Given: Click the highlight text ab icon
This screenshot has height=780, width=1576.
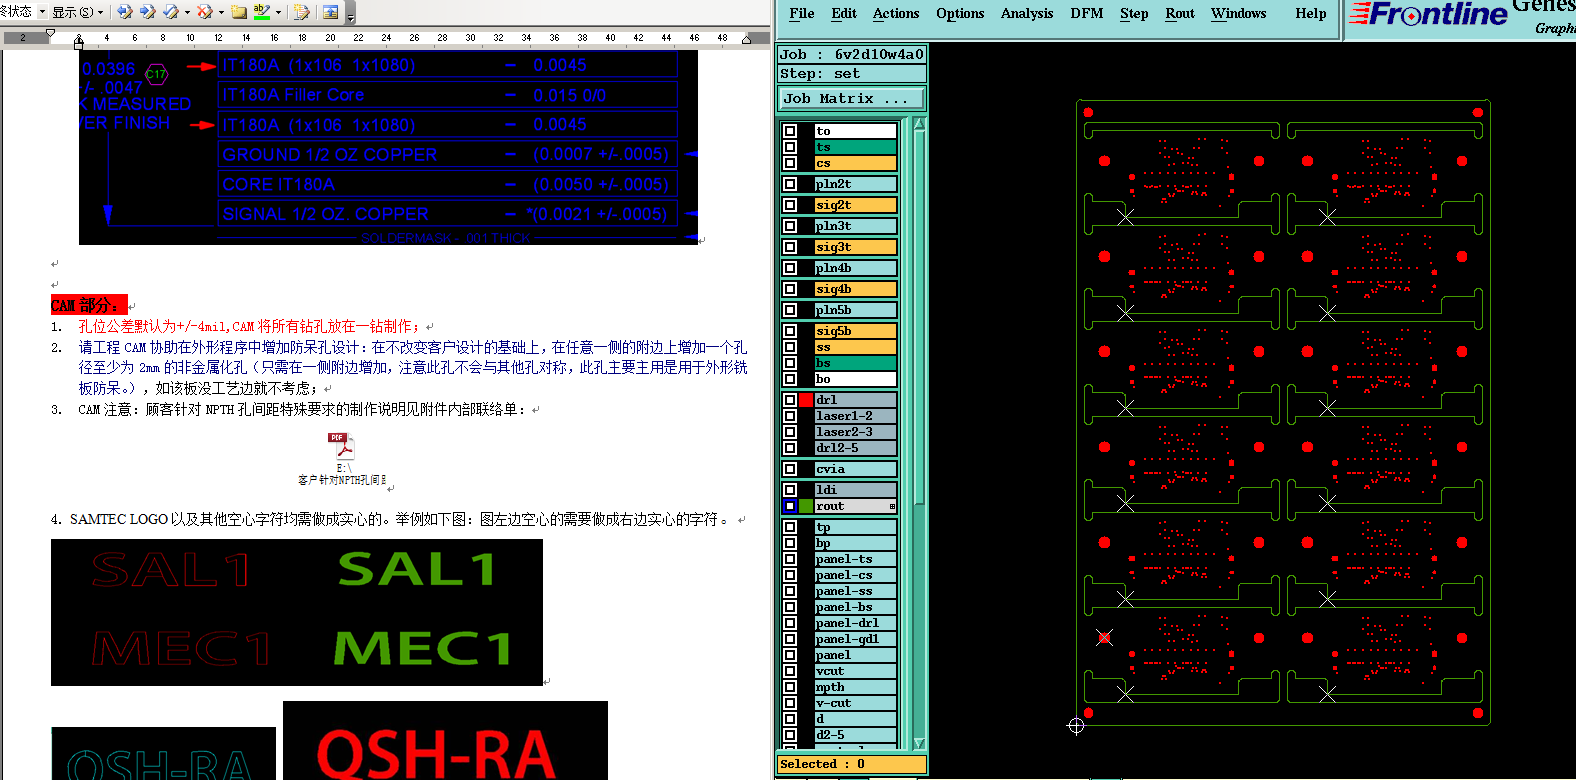Looking at the screenshot, I should click(262, 12).
